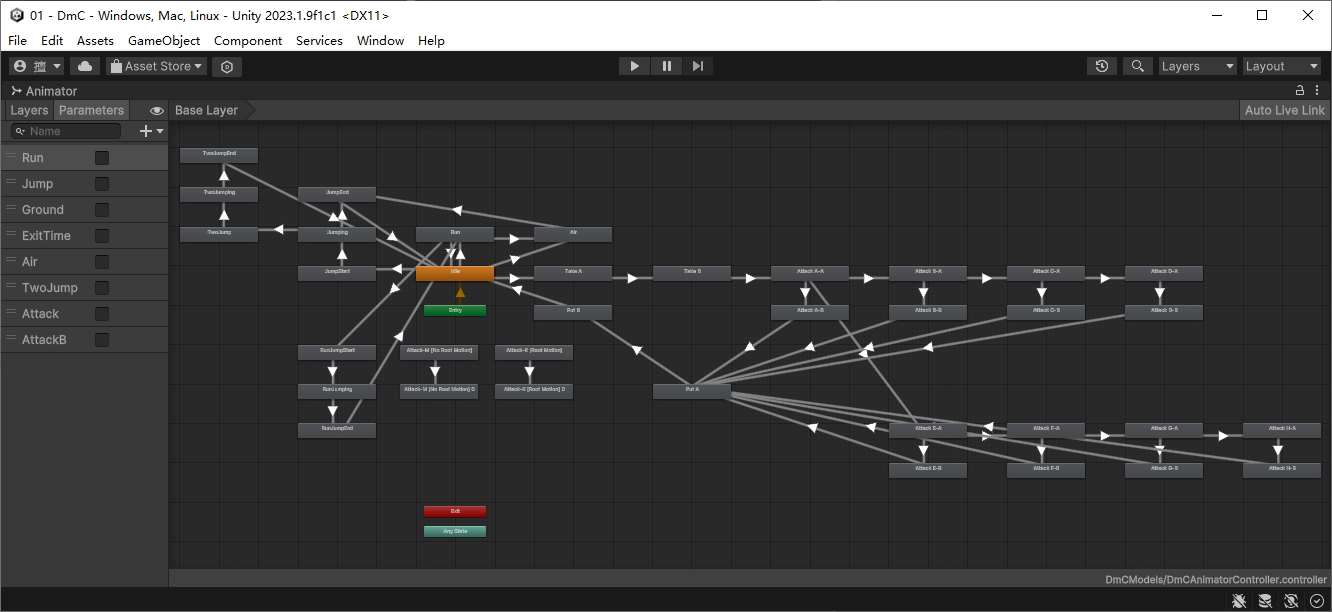Check the AttackB parameter checkbox
Viewport: 1332px width, 612px height.
click(x=102, y=340)
